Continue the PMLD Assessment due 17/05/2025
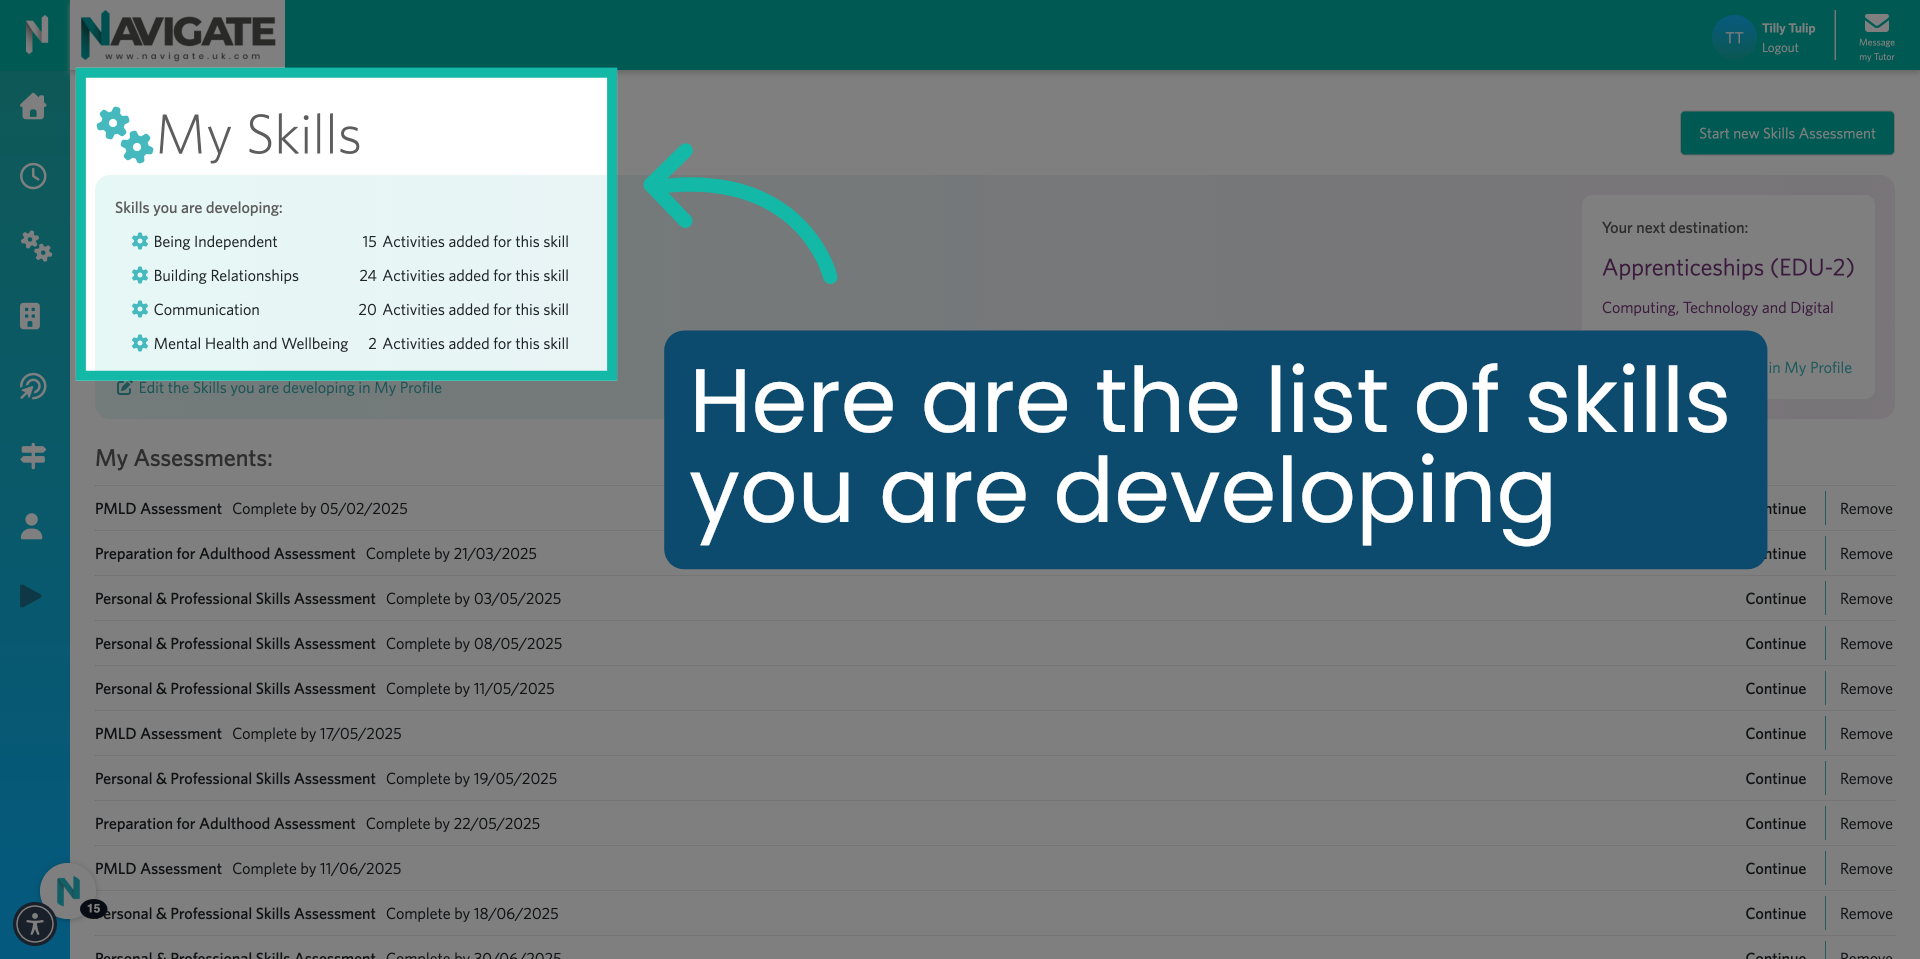This screenshot has height=959, width=1920. tap(1775, 733)
